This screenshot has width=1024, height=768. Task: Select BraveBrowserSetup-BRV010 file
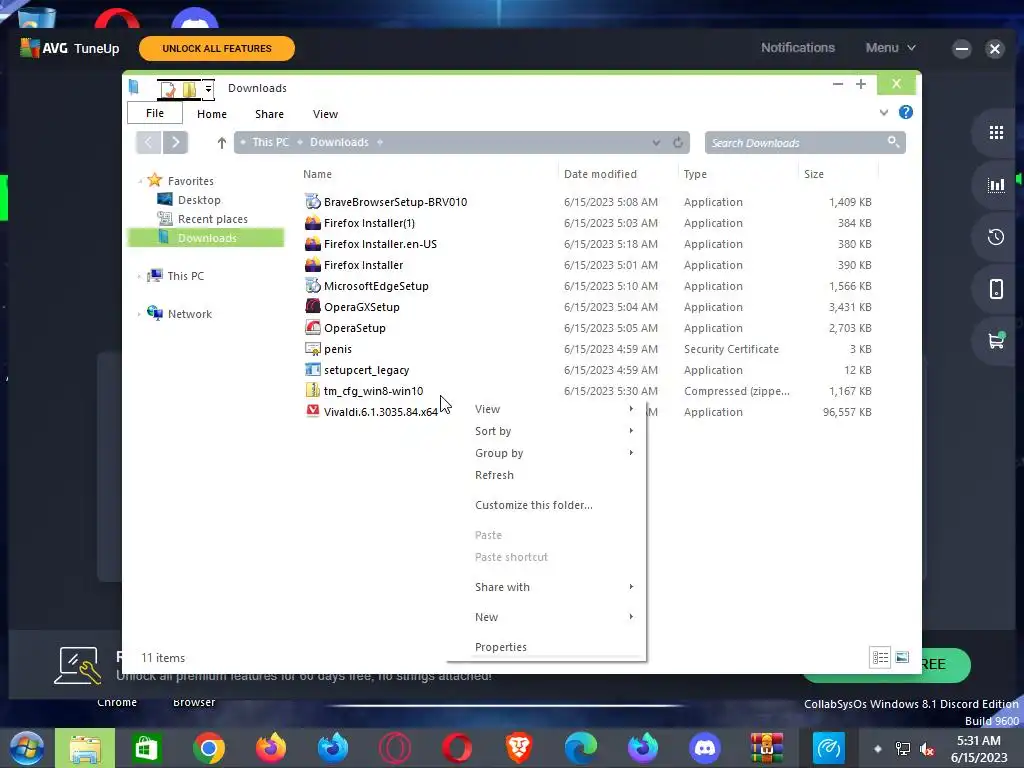coord(395,202)
